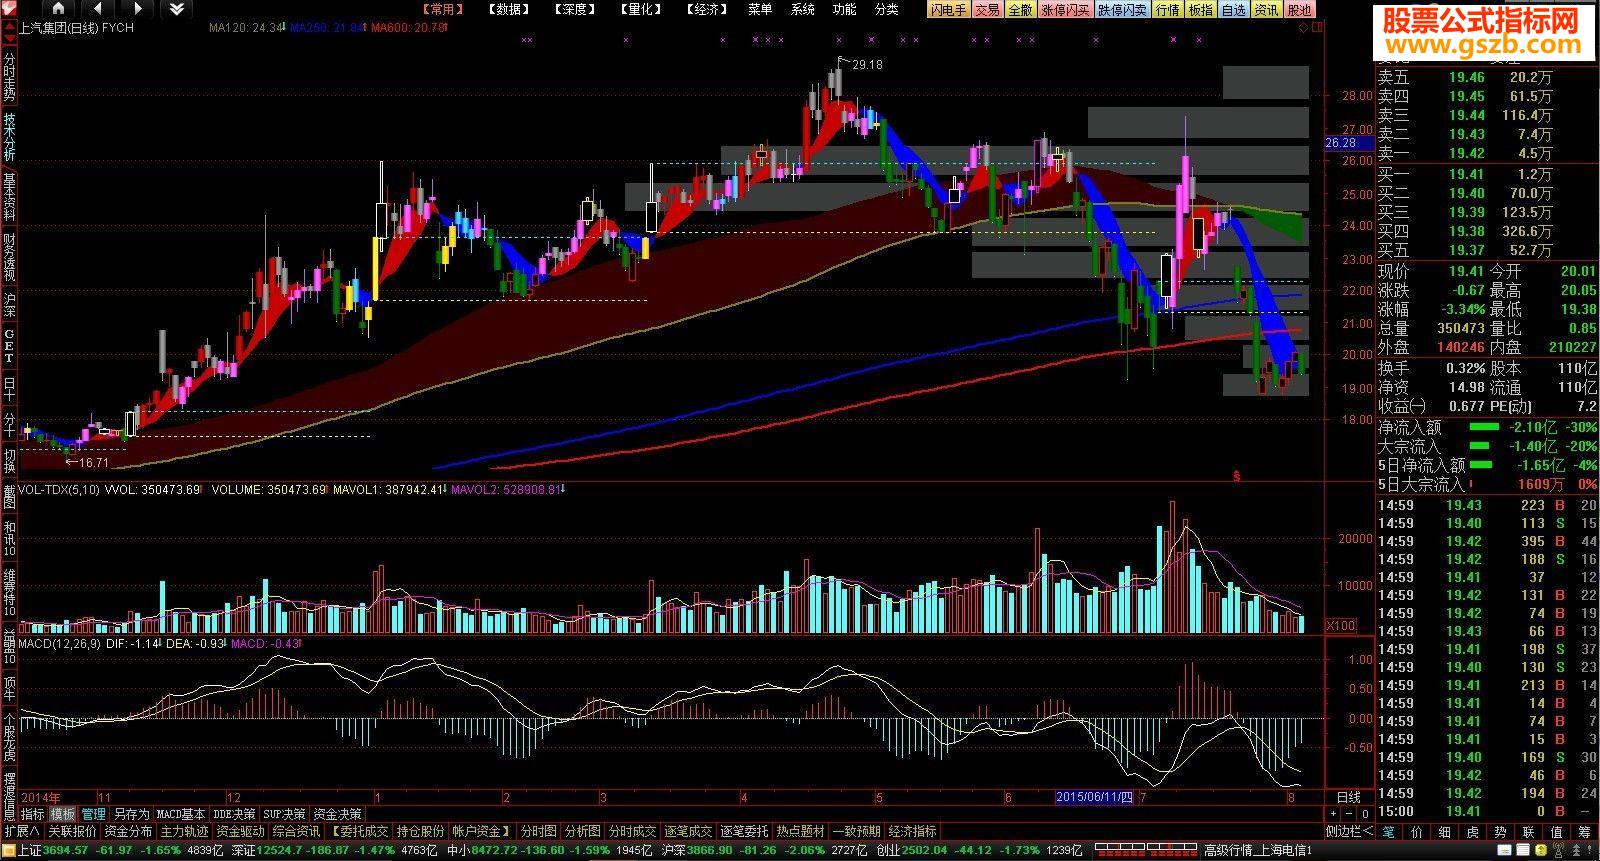The height and width of the screenshot is (861, 1600).
Task: Open 资金分布 panel
Action: pyautogui.click(x=128, y=831)
